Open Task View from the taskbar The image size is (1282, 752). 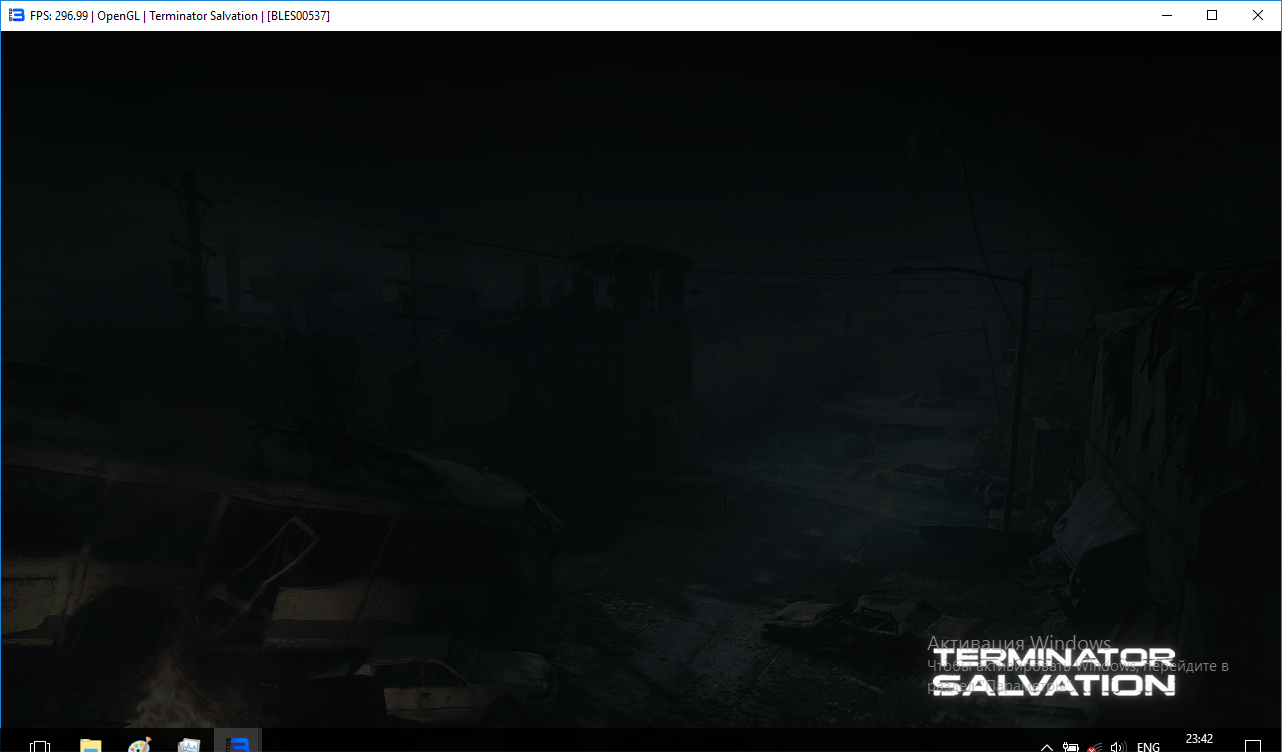(x=40, y=746)
